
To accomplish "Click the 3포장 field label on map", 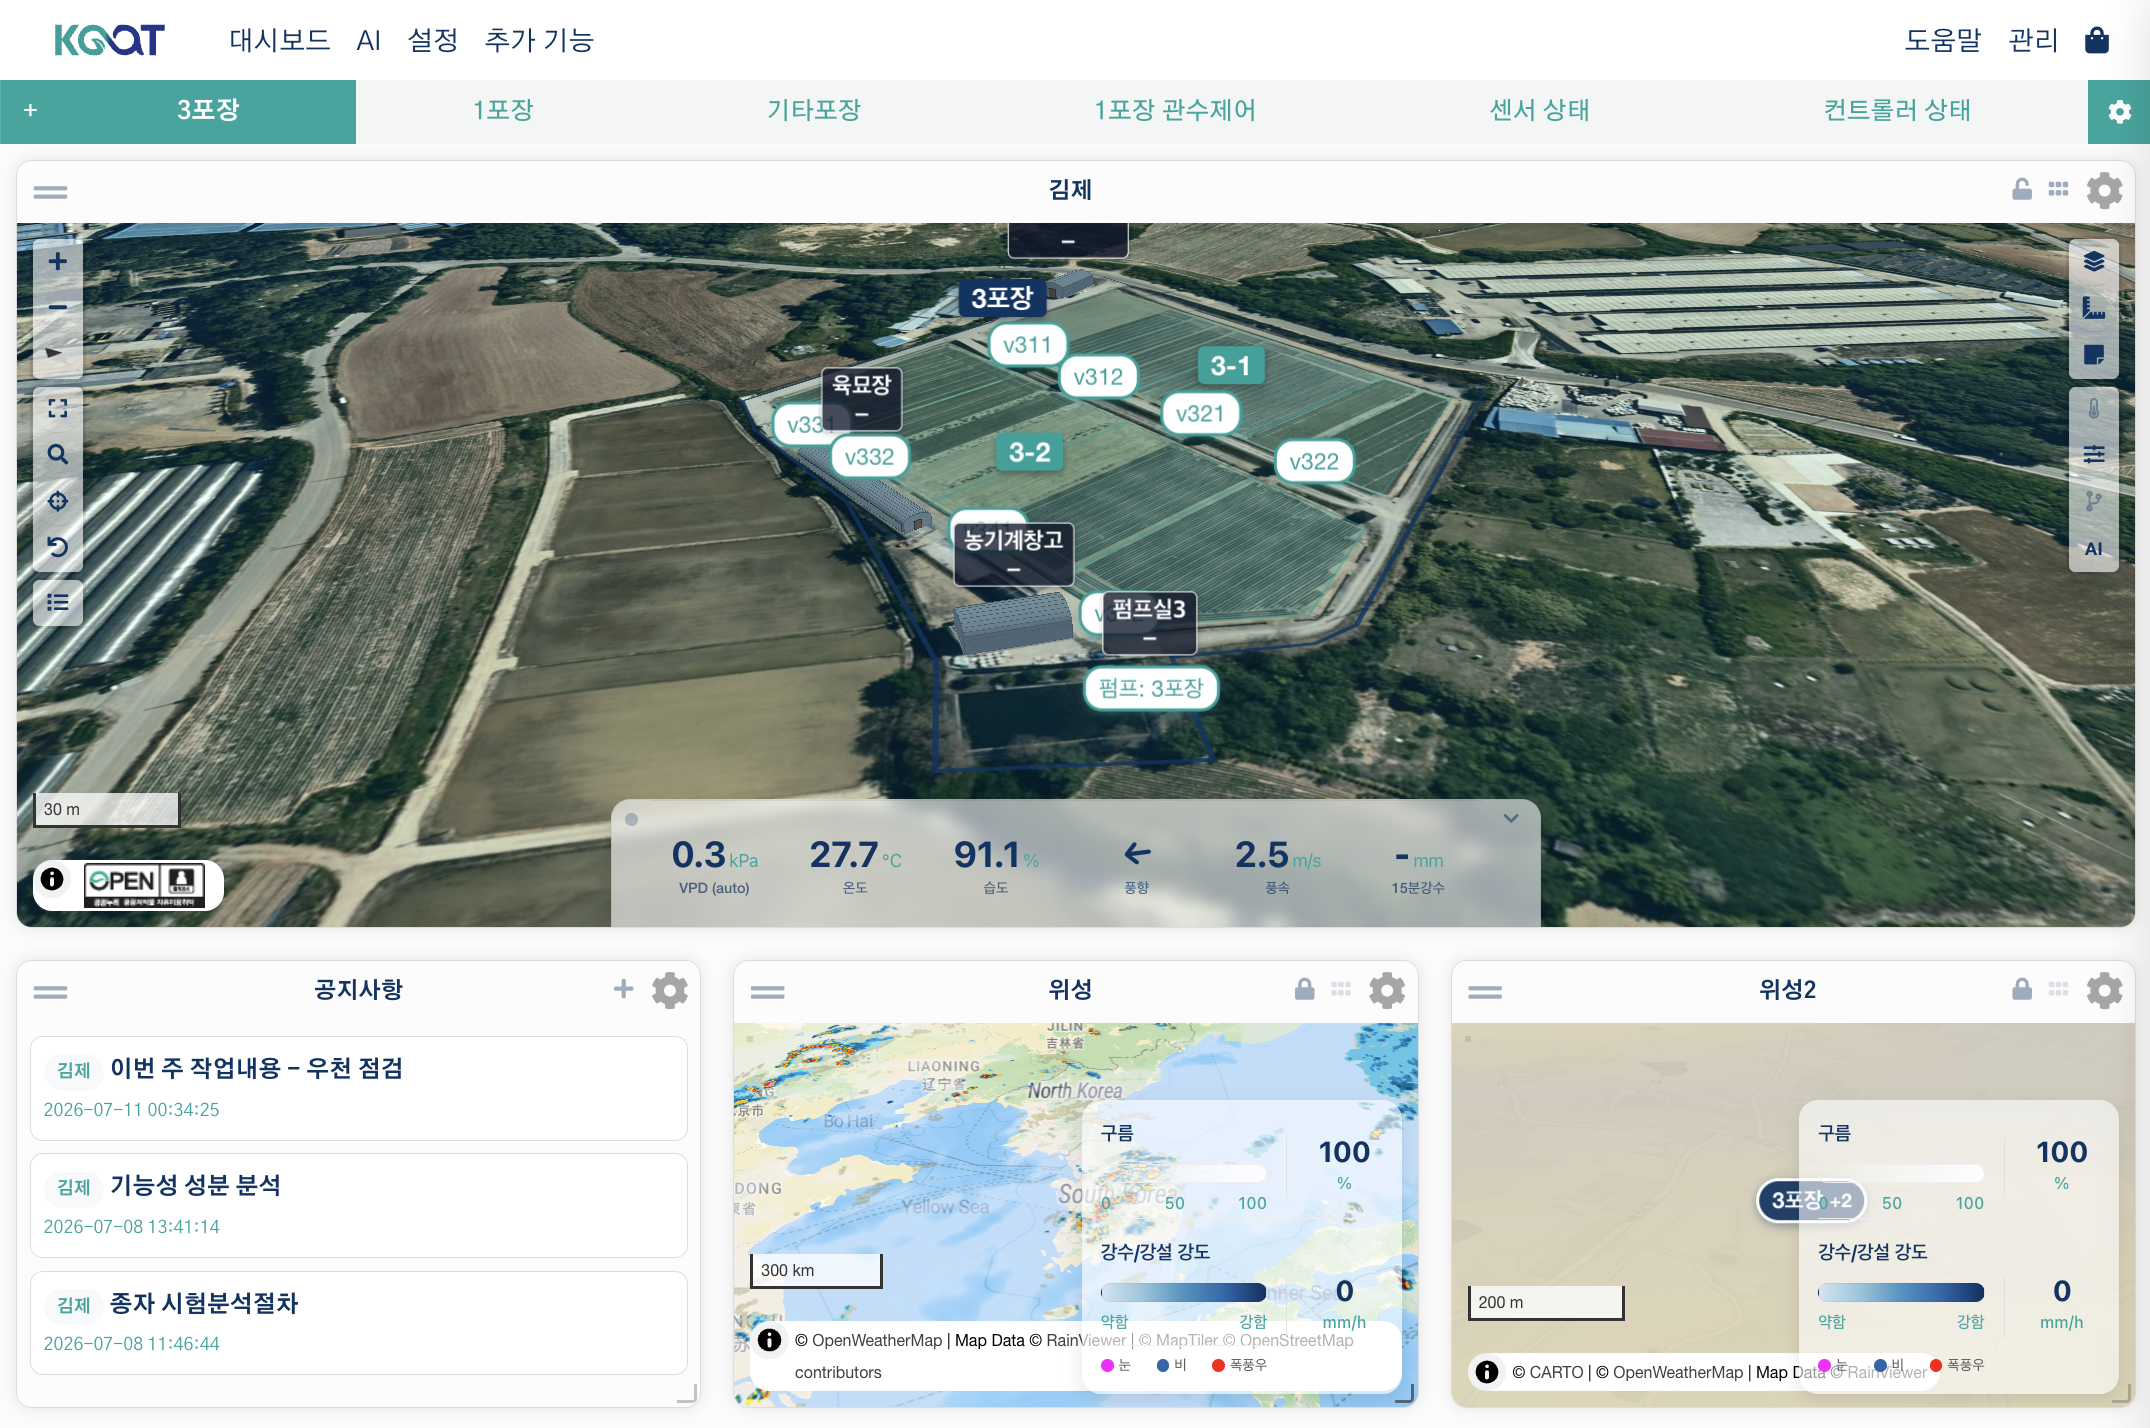I will pos(1002,298).
